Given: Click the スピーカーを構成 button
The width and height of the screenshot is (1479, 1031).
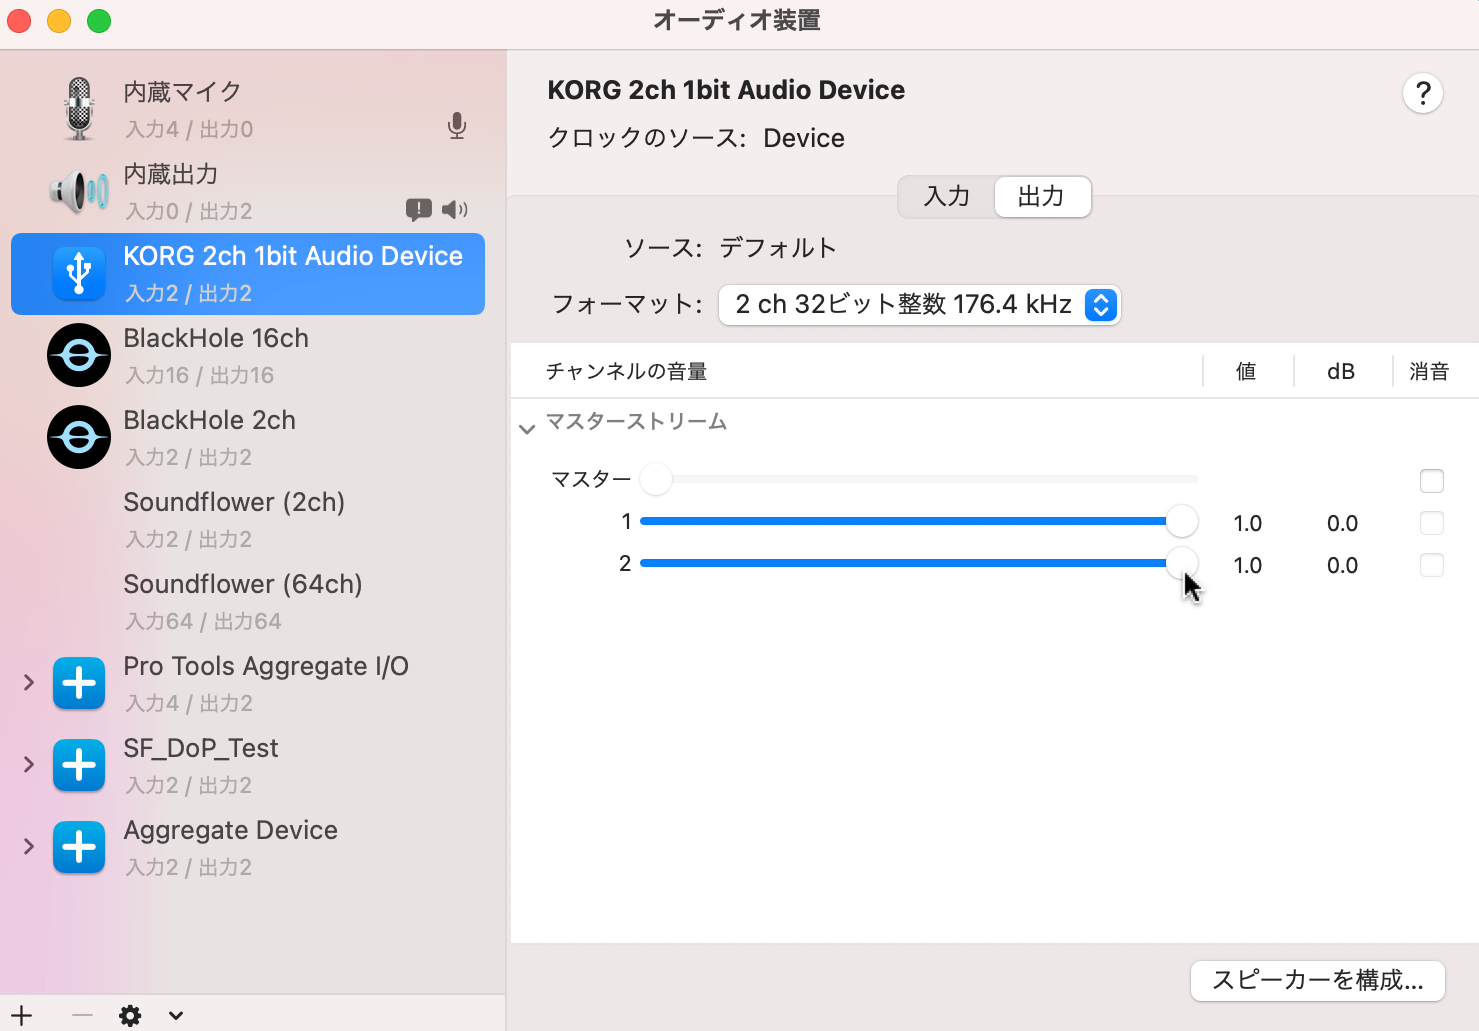Looking at the screenshot, I should pos(1317,981).
